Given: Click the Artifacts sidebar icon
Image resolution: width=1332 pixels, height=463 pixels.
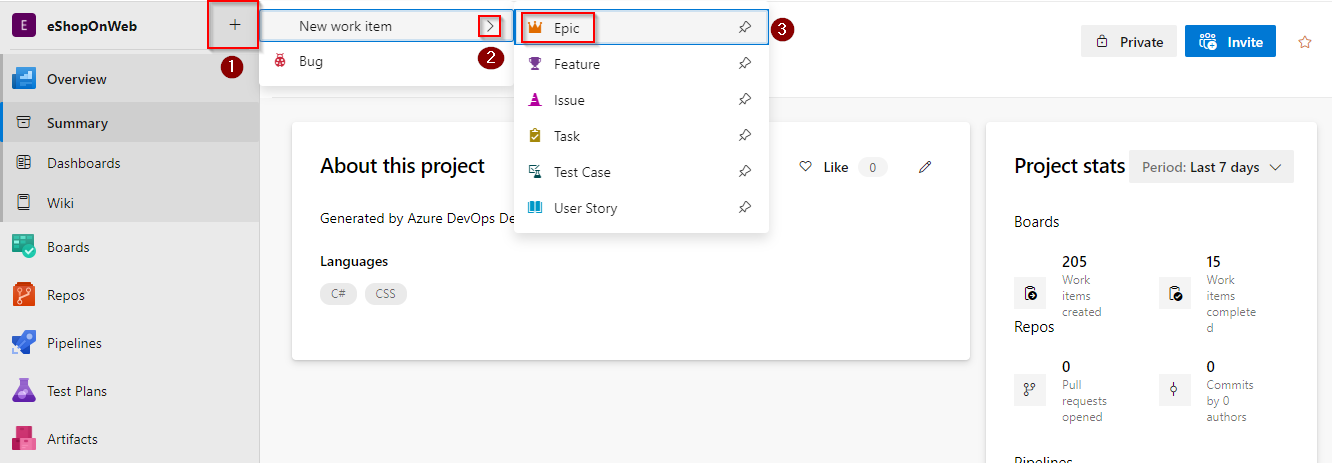Looking at the screenshot, I should click(x=23, y=439).
